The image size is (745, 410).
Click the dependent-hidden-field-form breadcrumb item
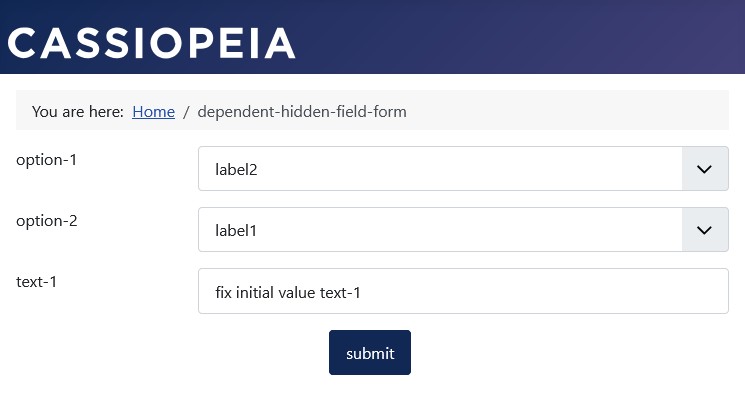pyautogui.click(x=302, y=111)
